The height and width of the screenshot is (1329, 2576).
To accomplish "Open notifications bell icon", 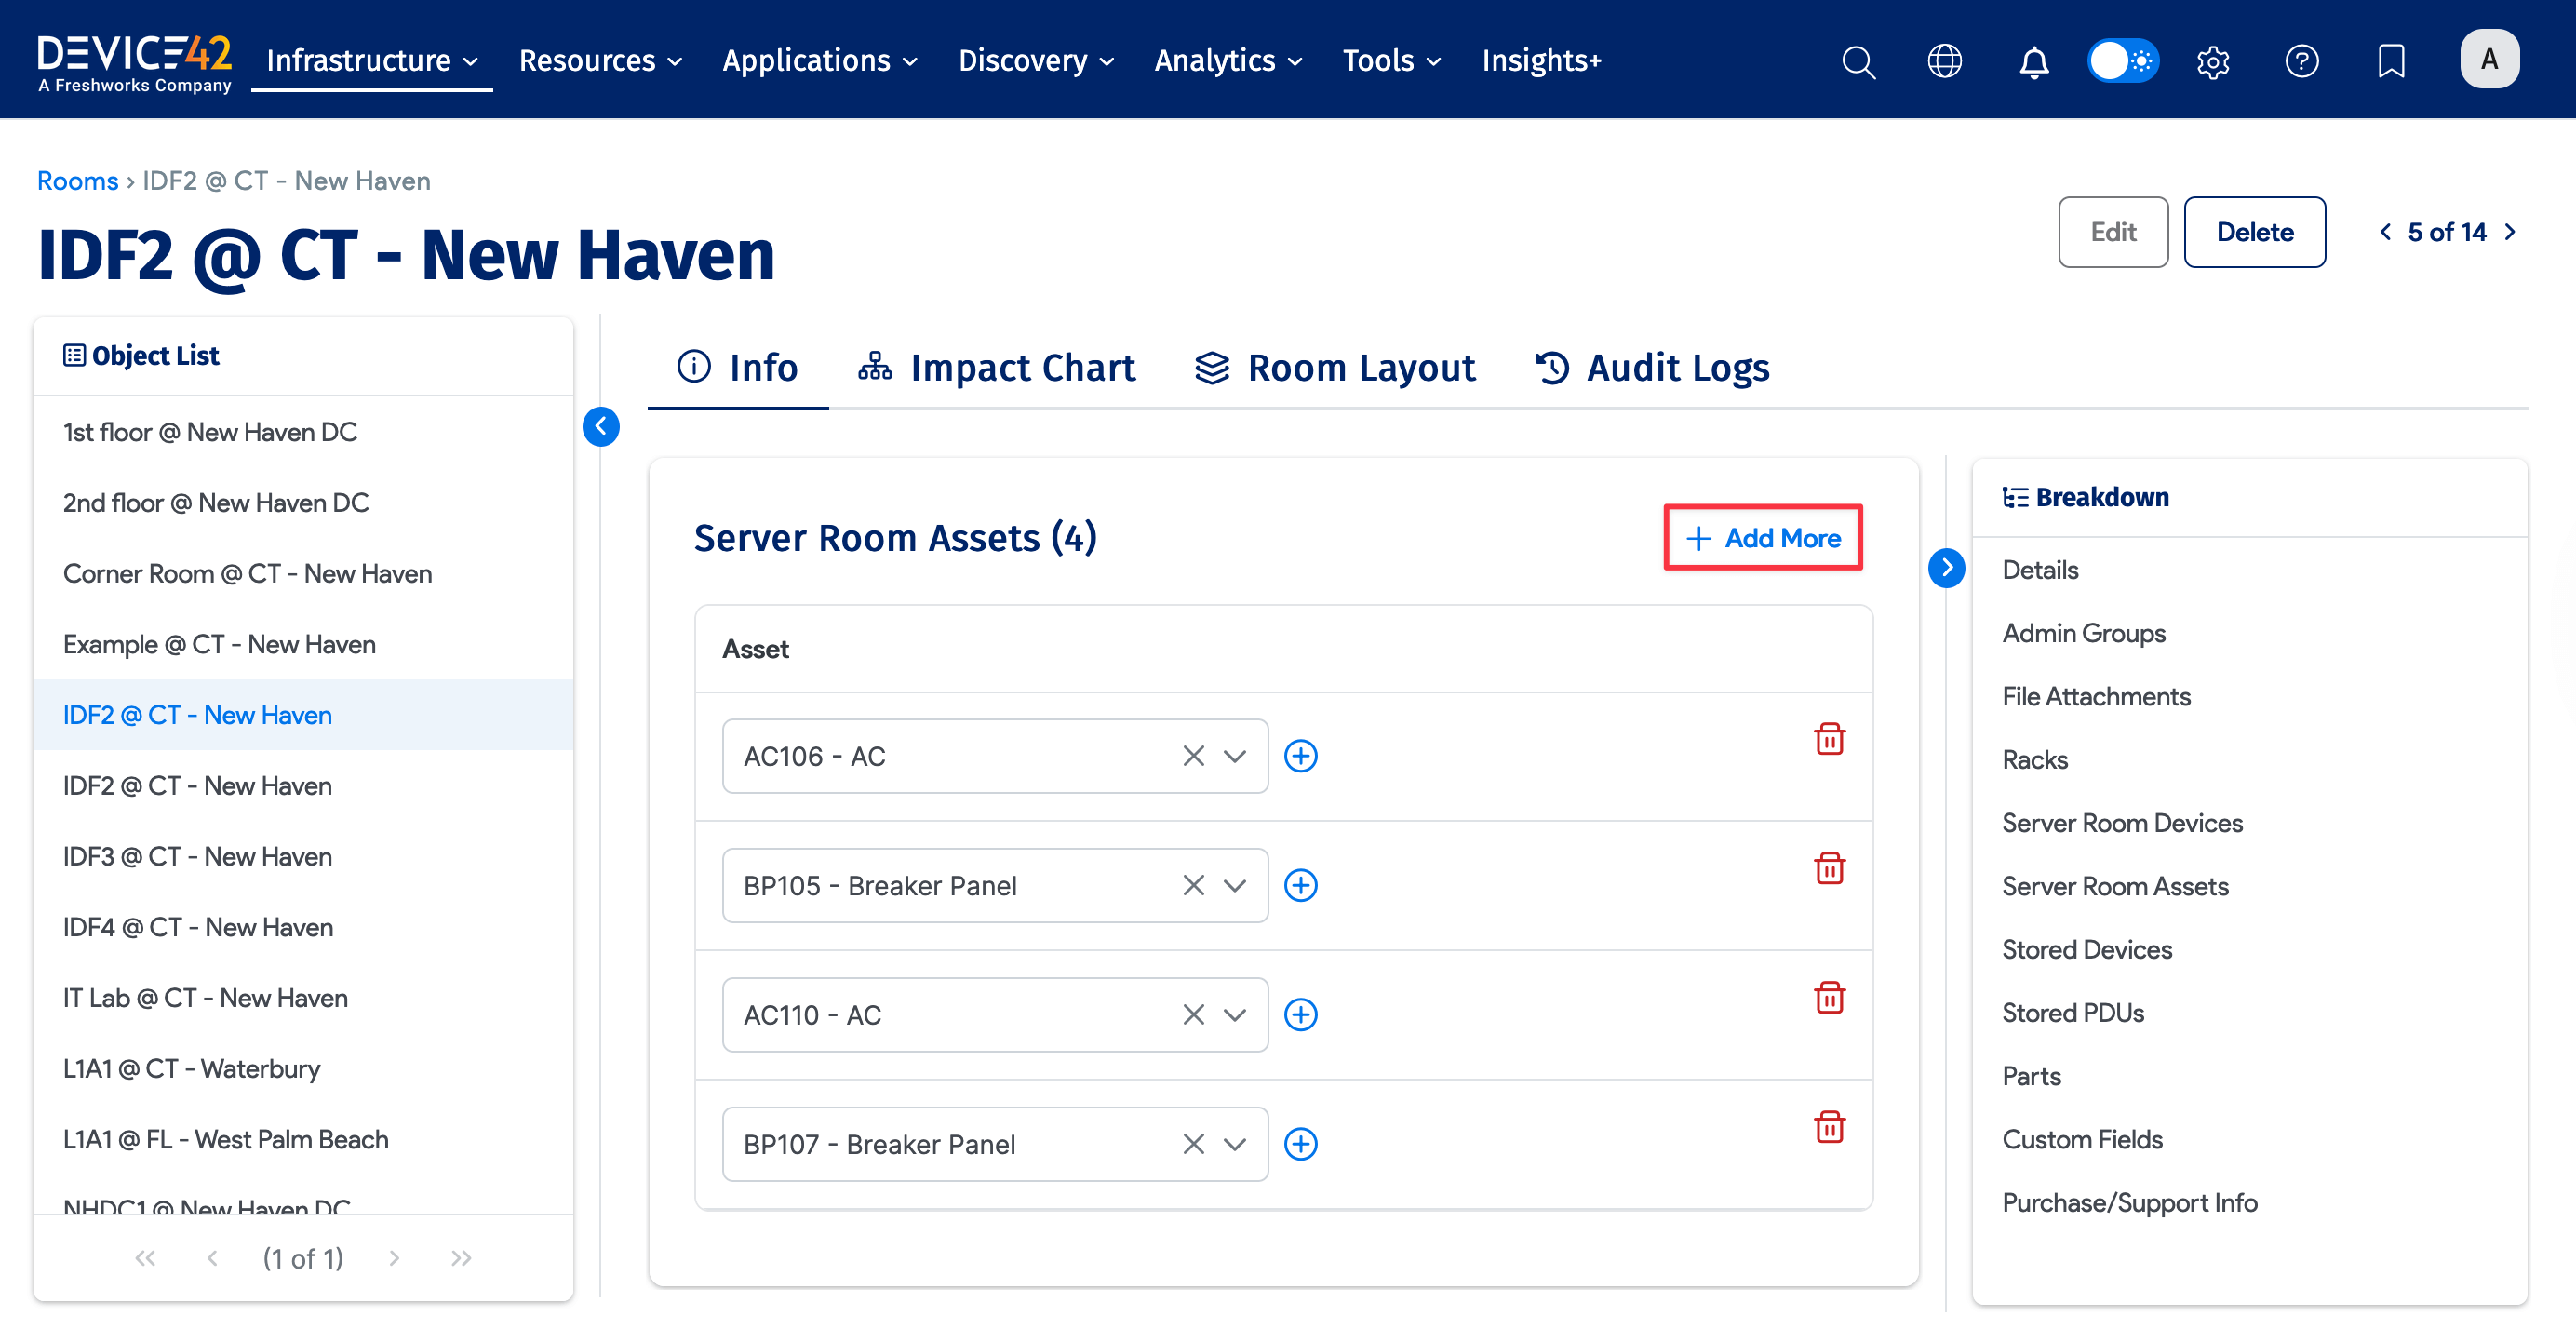I will pyautogui.click(x=2033, y=61).
